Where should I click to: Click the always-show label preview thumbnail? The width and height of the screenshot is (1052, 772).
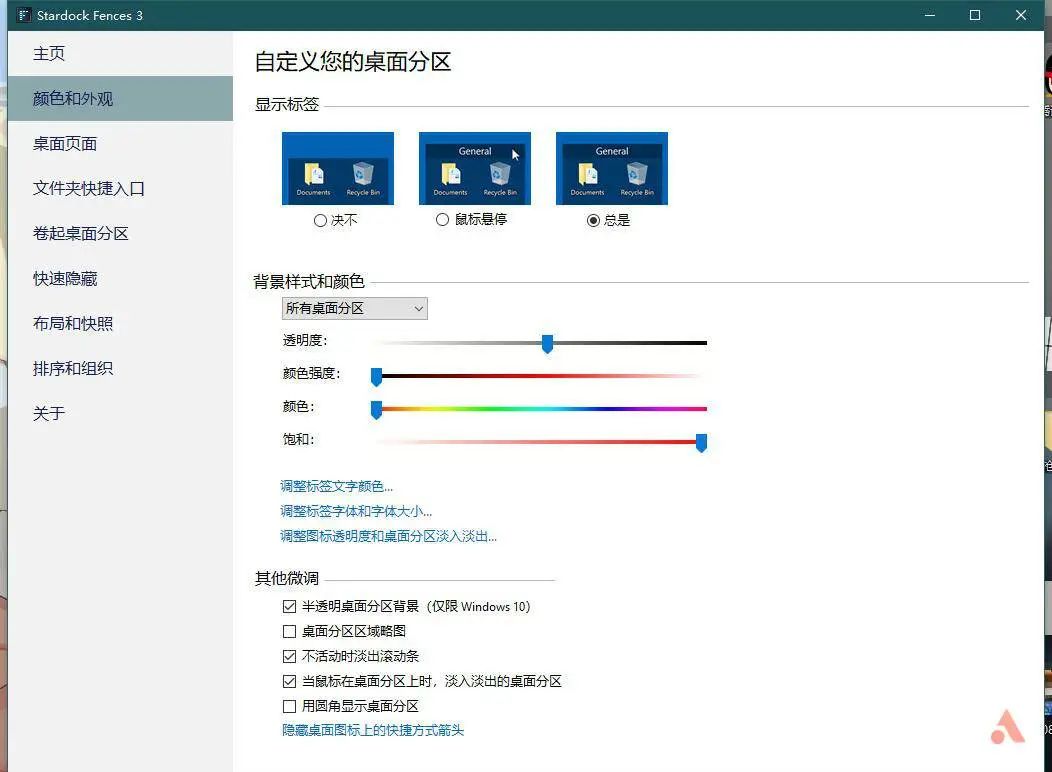[x=611, y=168]
